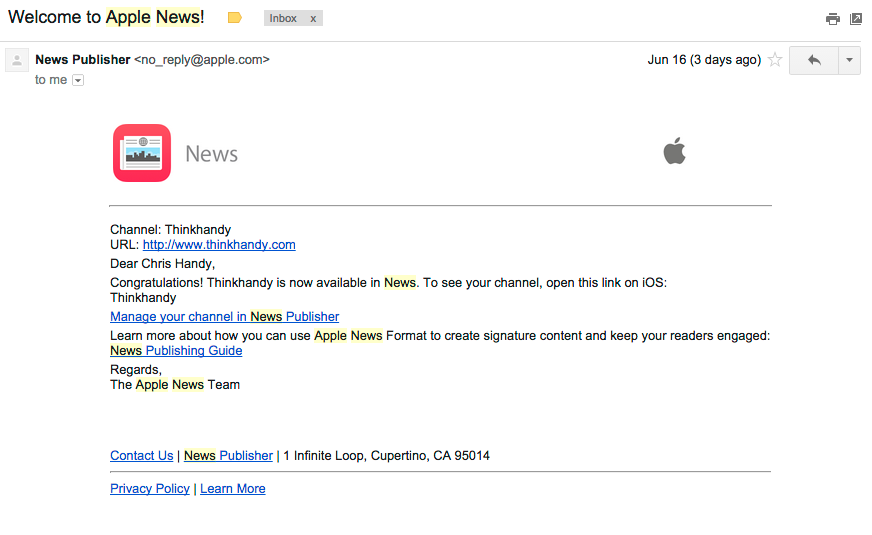Click the print email icon
The width and height of the screenshot is (872, 535).
pyautogui.click(x=833, y=19)
